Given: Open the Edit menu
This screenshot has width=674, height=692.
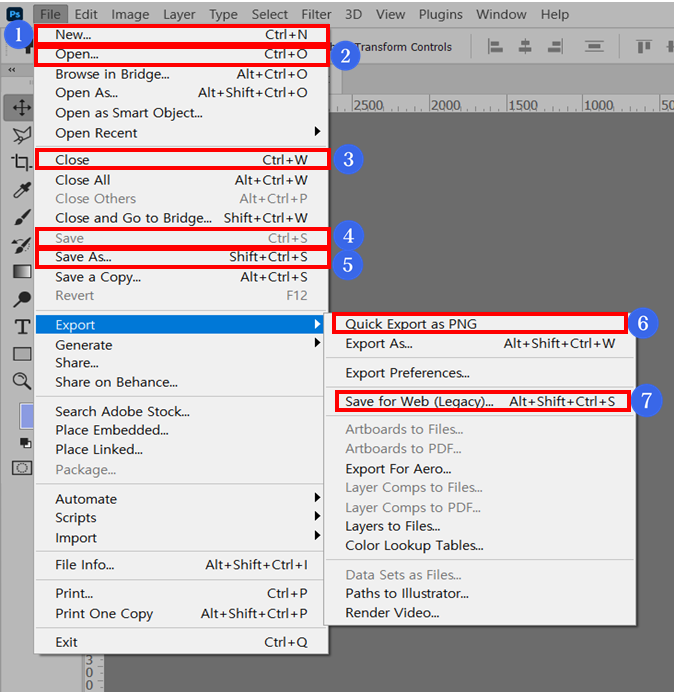Looking at the screenshot, I should click(86, 15).
